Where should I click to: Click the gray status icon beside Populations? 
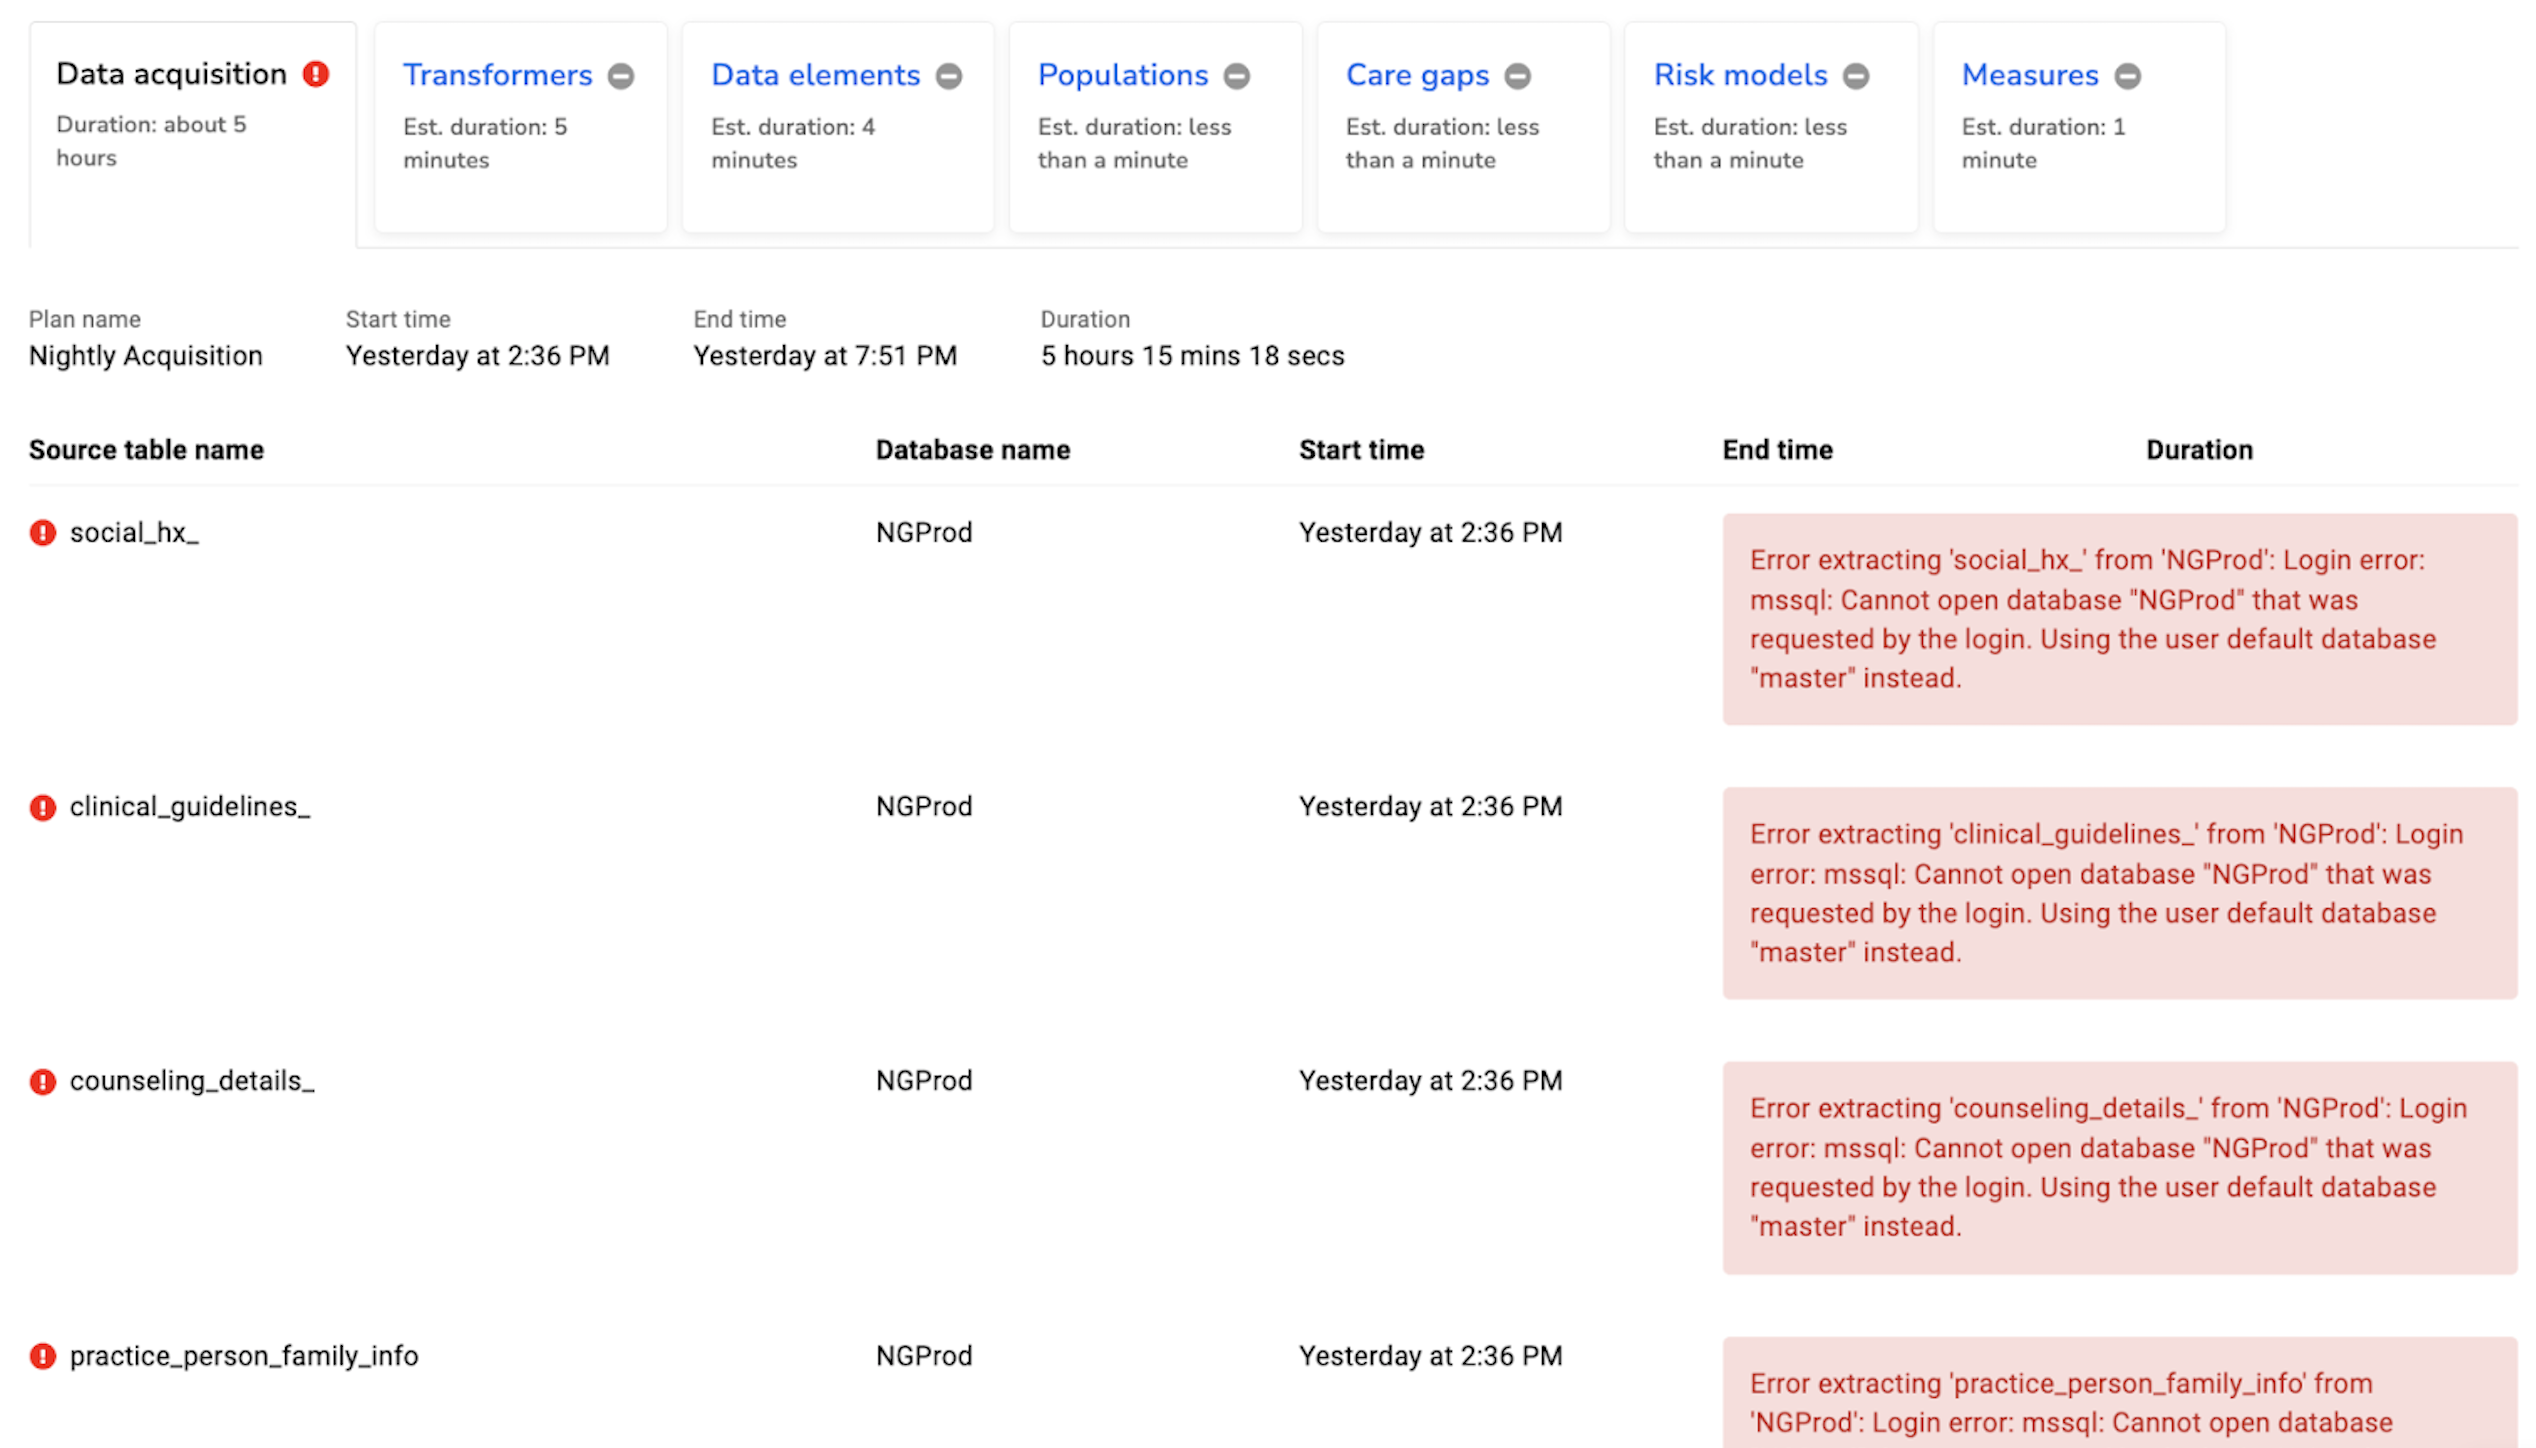pyautogui.click(x=1237, y=76)
